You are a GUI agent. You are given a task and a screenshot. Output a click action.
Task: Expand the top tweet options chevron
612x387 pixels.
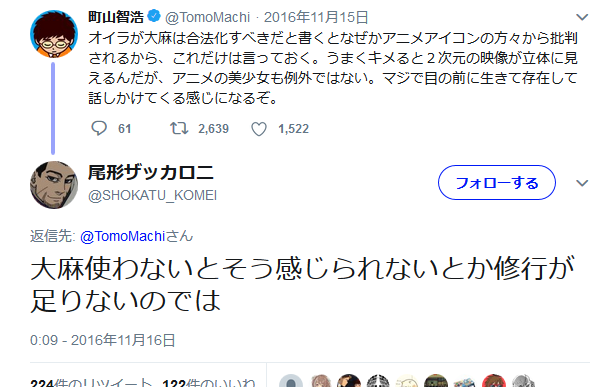click(582, 17)
